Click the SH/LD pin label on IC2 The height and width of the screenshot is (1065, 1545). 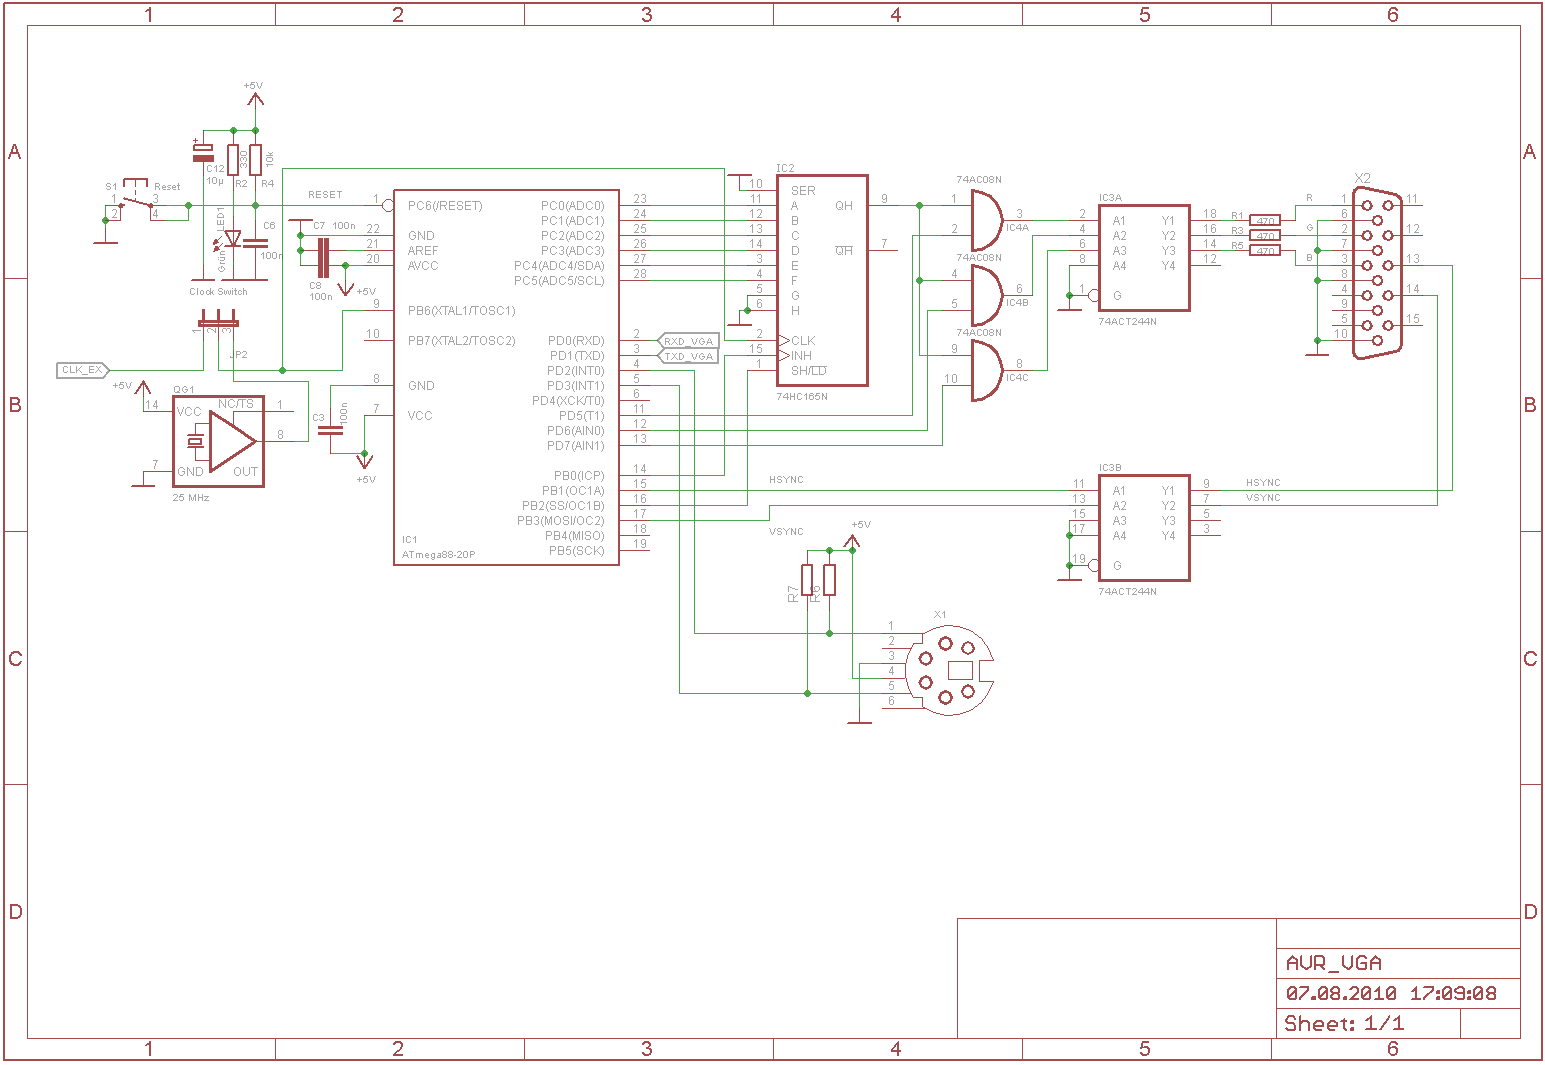pyautogui.click(x=809, y=371)
